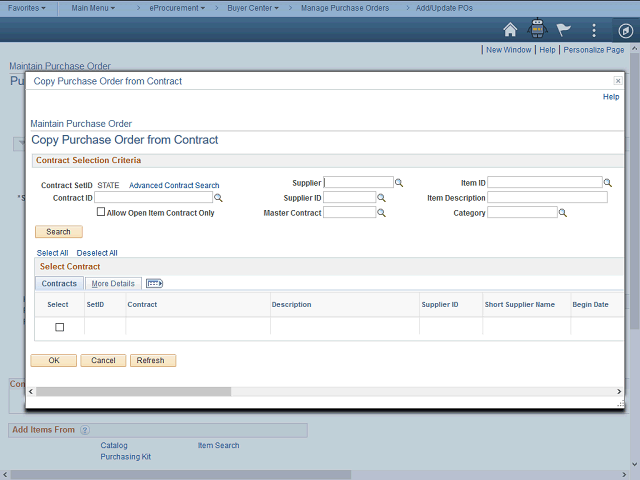Screen dimensions: 640x480
Task: Click the Item Description input field
Action: [547, 198]
